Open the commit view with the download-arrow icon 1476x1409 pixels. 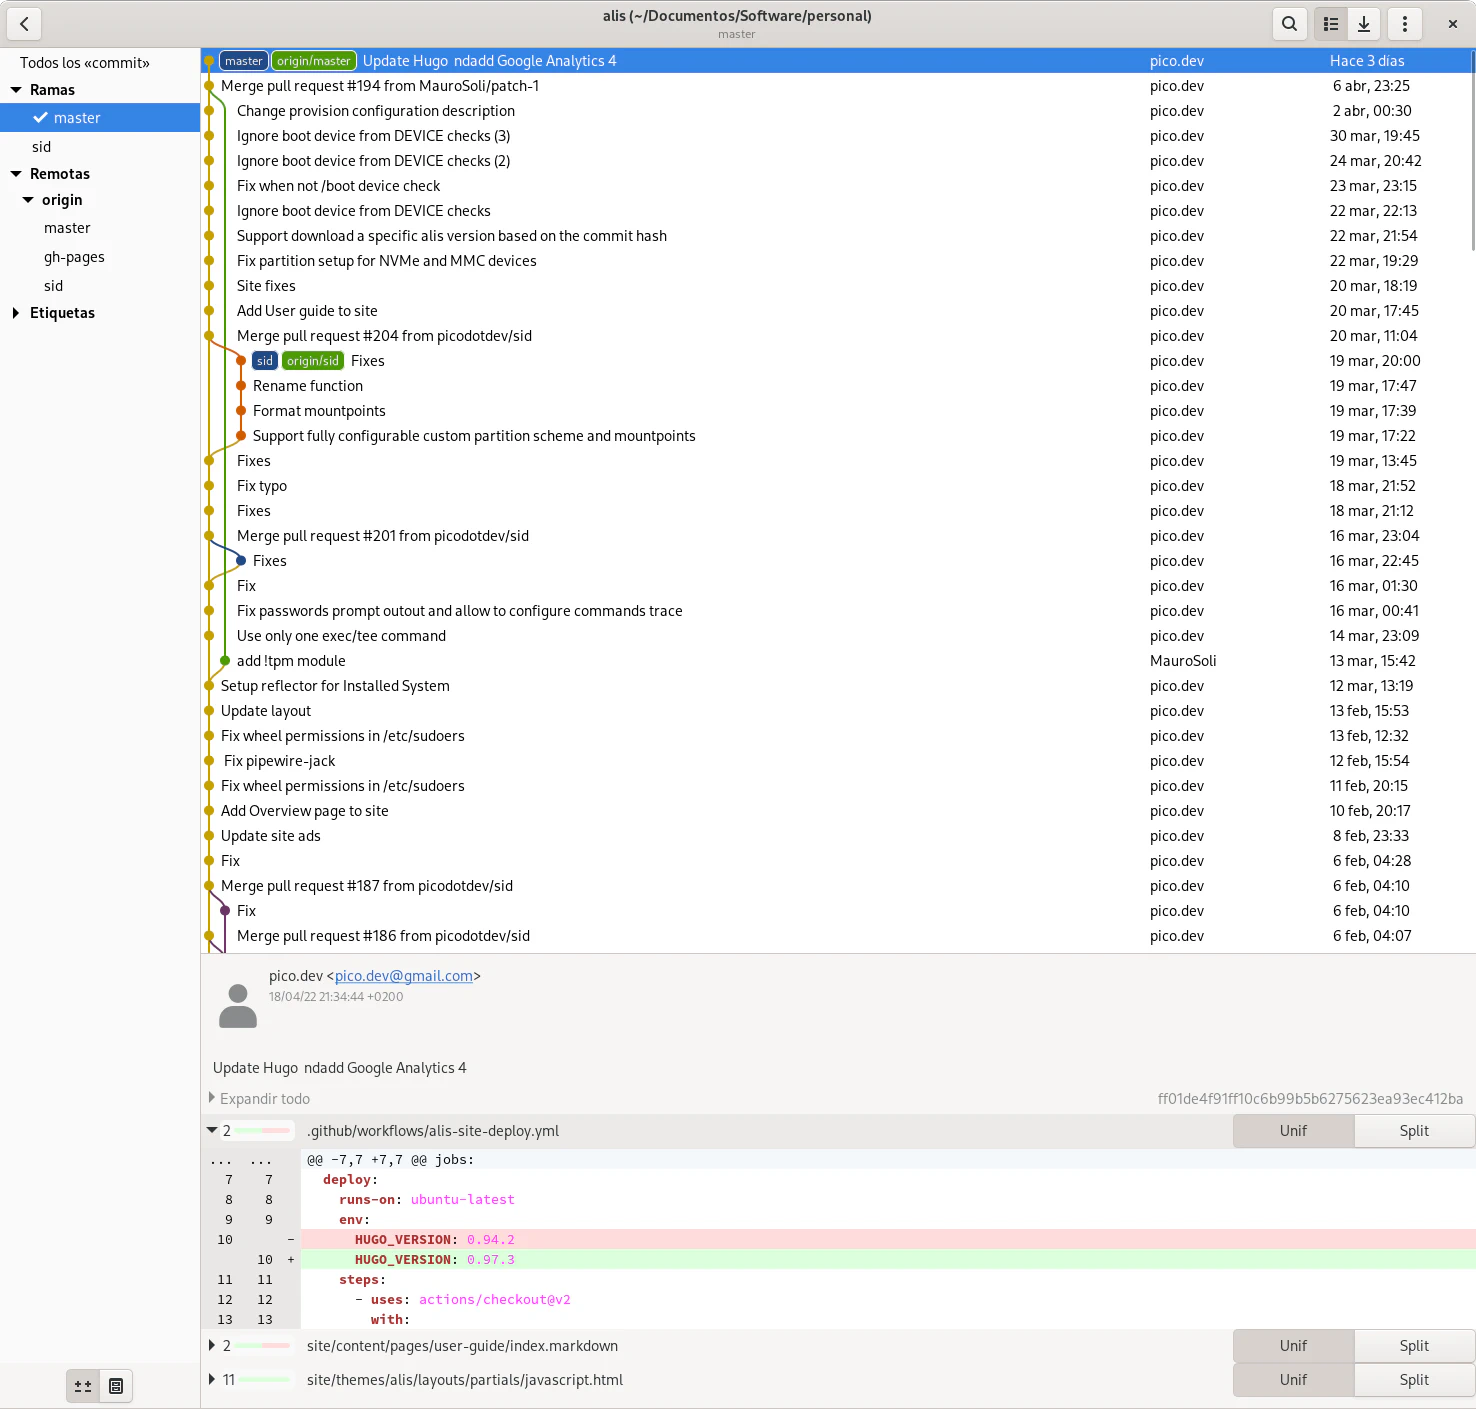(x=1364, y=24)
